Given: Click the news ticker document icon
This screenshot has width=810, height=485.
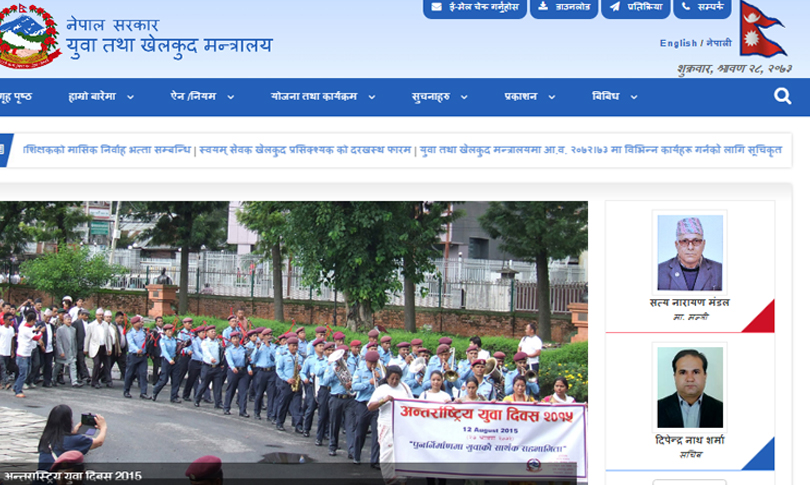Looking at the screenshot, I should 2,150.
